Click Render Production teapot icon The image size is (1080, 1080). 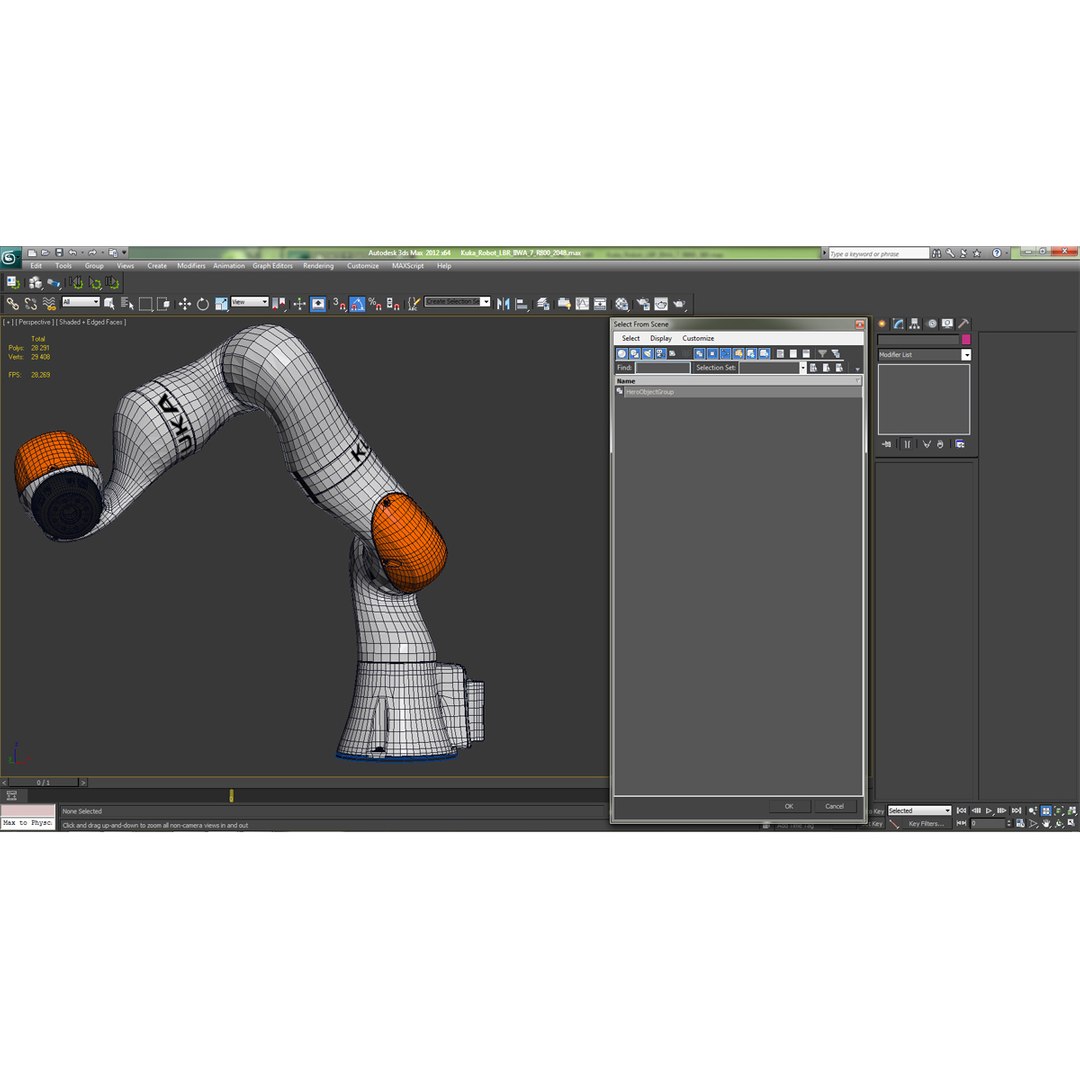pos(679,304)
